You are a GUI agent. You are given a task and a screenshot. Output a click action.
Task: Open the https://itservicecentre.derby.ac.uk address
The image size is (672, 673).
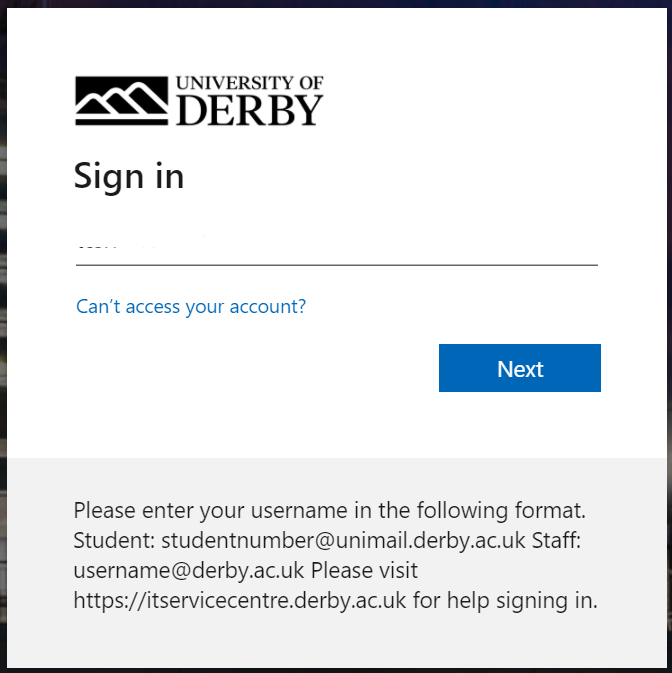pos(240,600)
